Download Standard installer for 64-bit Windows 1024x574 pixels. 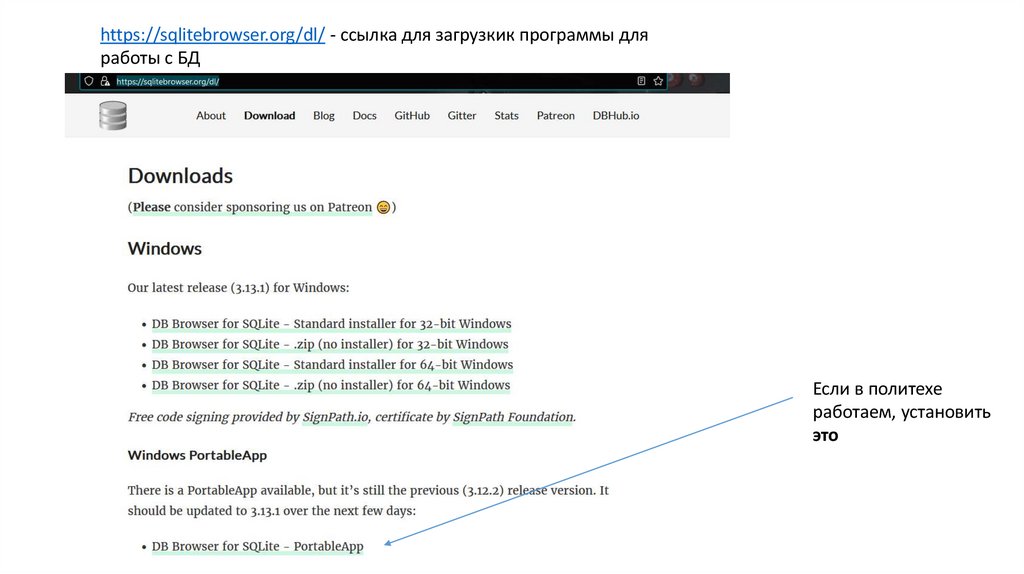pyautogui.click(x=332, y=364)
